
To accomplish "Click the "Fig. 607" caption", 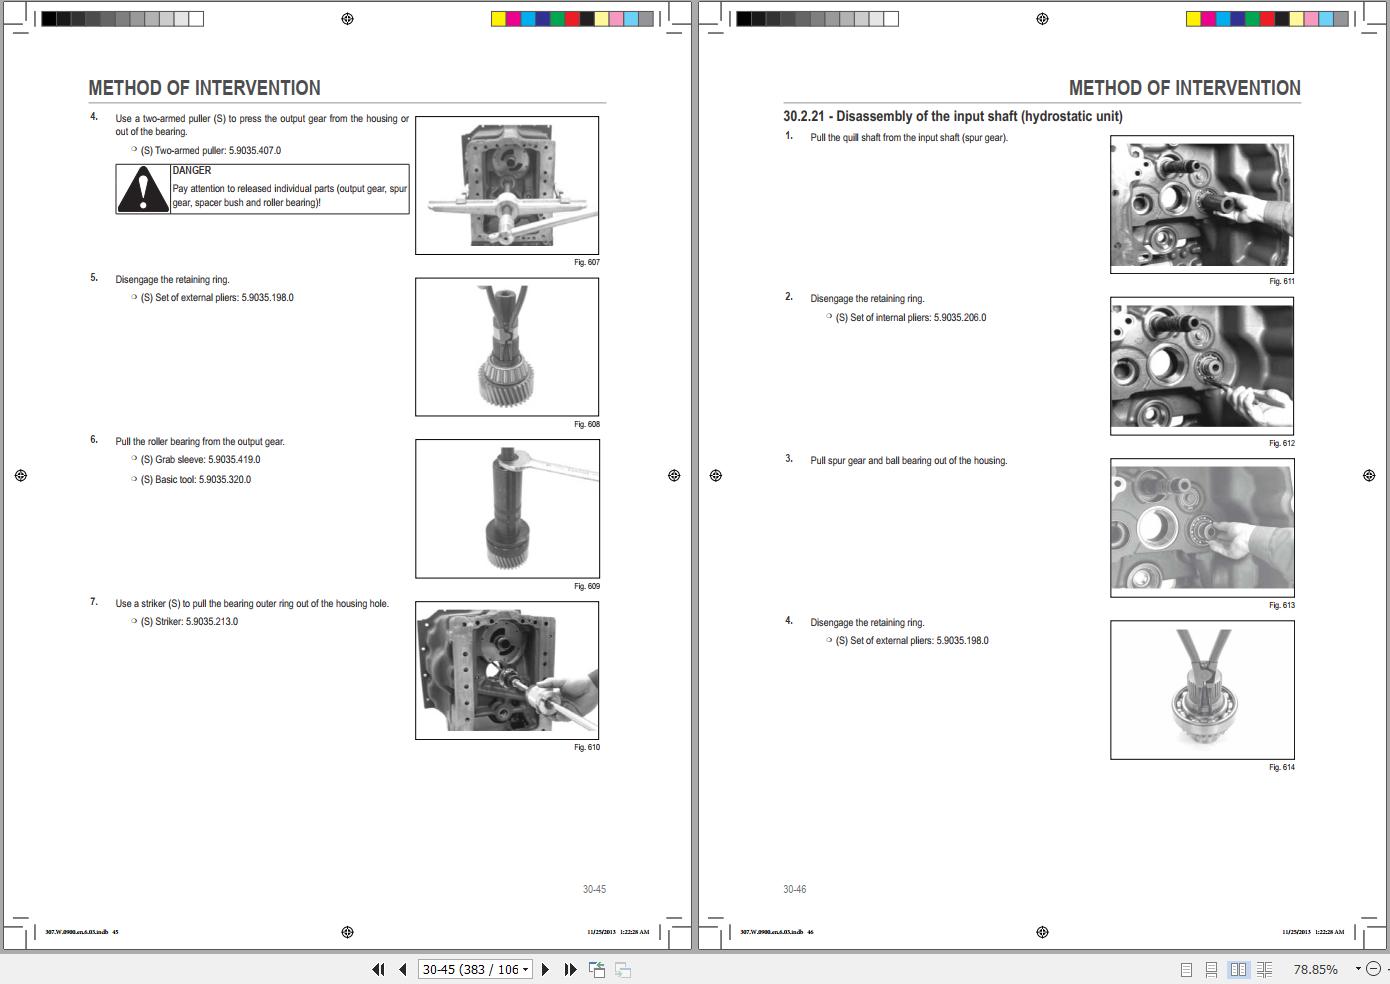I will tap(587, 263).
